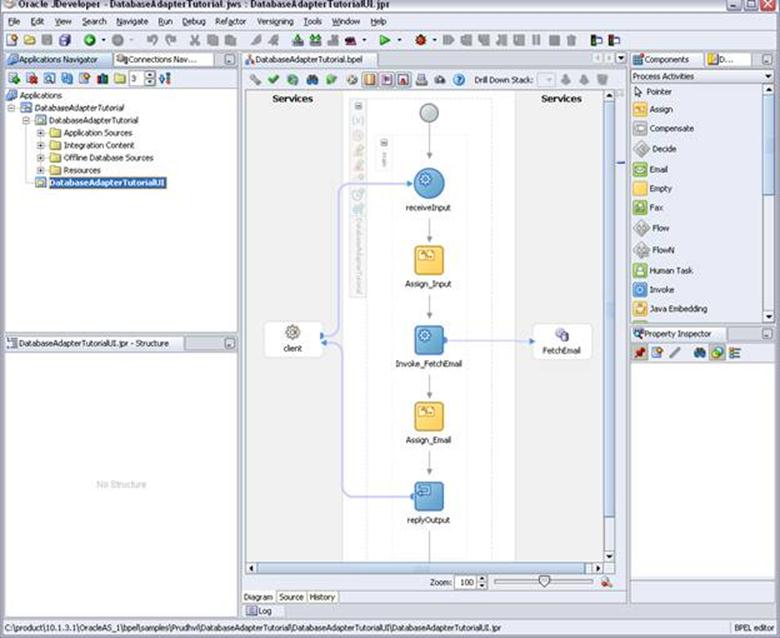The height and width of the screenshot is (638, 780).
Task: Open the Tools menu
Action: 312,21
